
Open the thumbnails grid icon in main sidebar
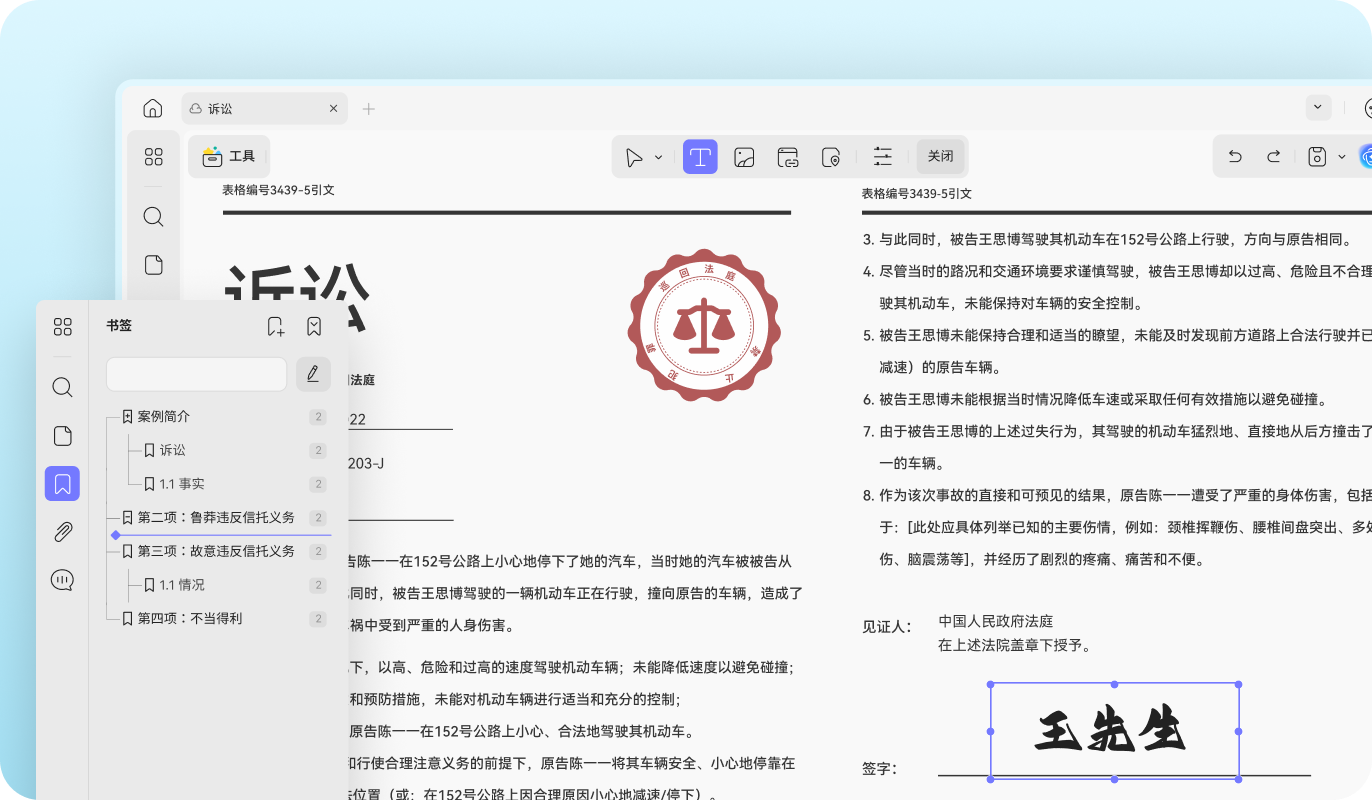pyautogui.click(x=153, y=157)
